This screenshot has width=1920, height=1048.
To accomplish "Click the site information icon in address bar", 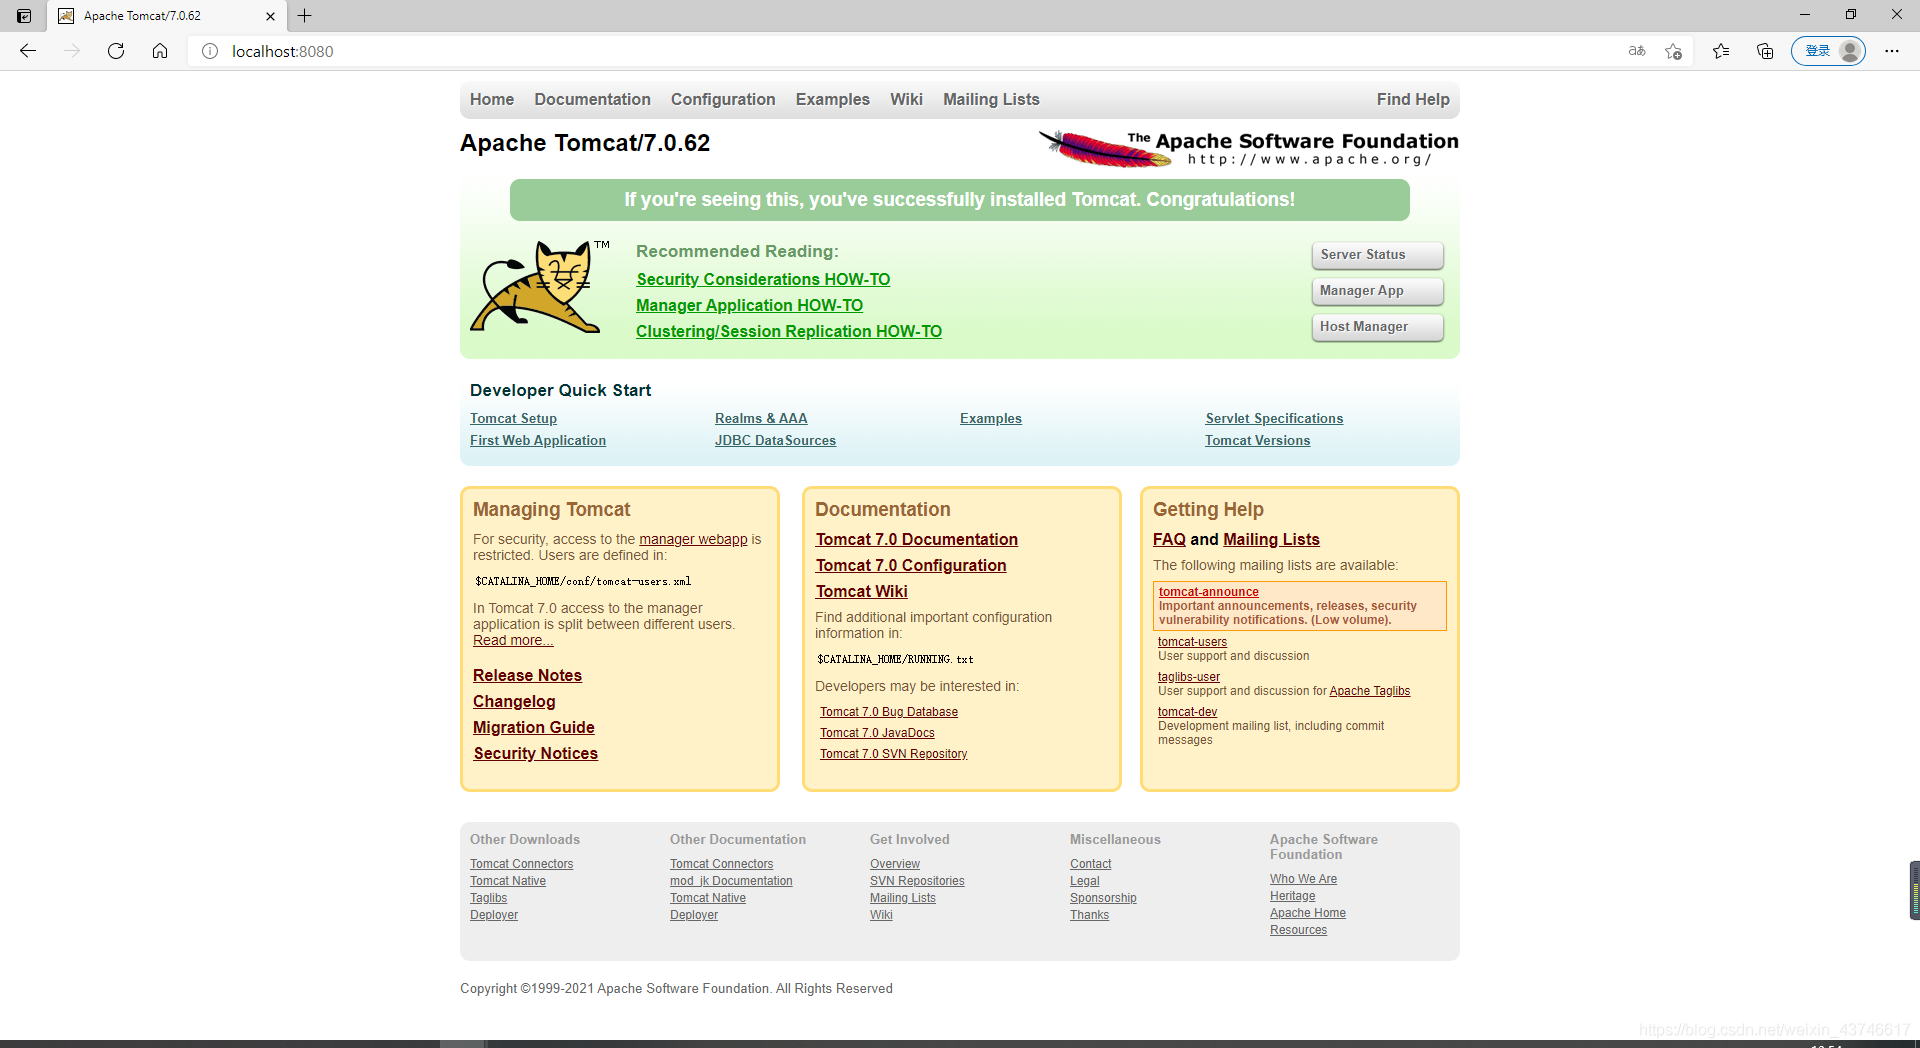I will tap(210, 51).
